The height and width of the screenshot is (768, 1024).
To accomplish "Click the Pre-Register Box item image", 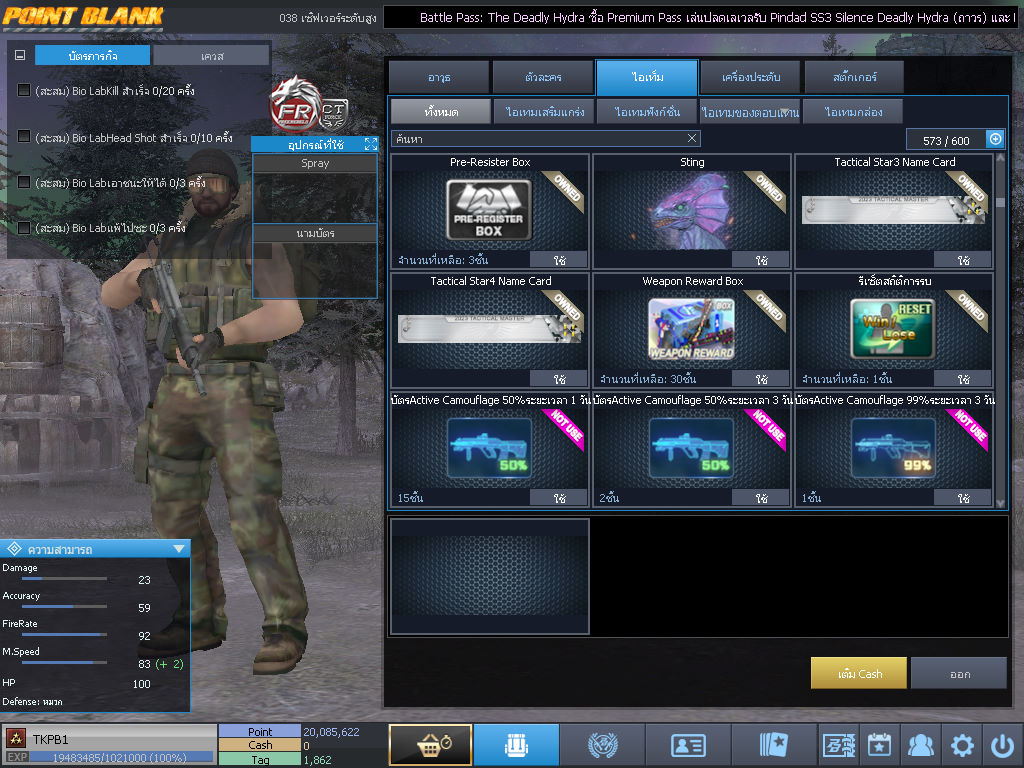I will [489, 210].
